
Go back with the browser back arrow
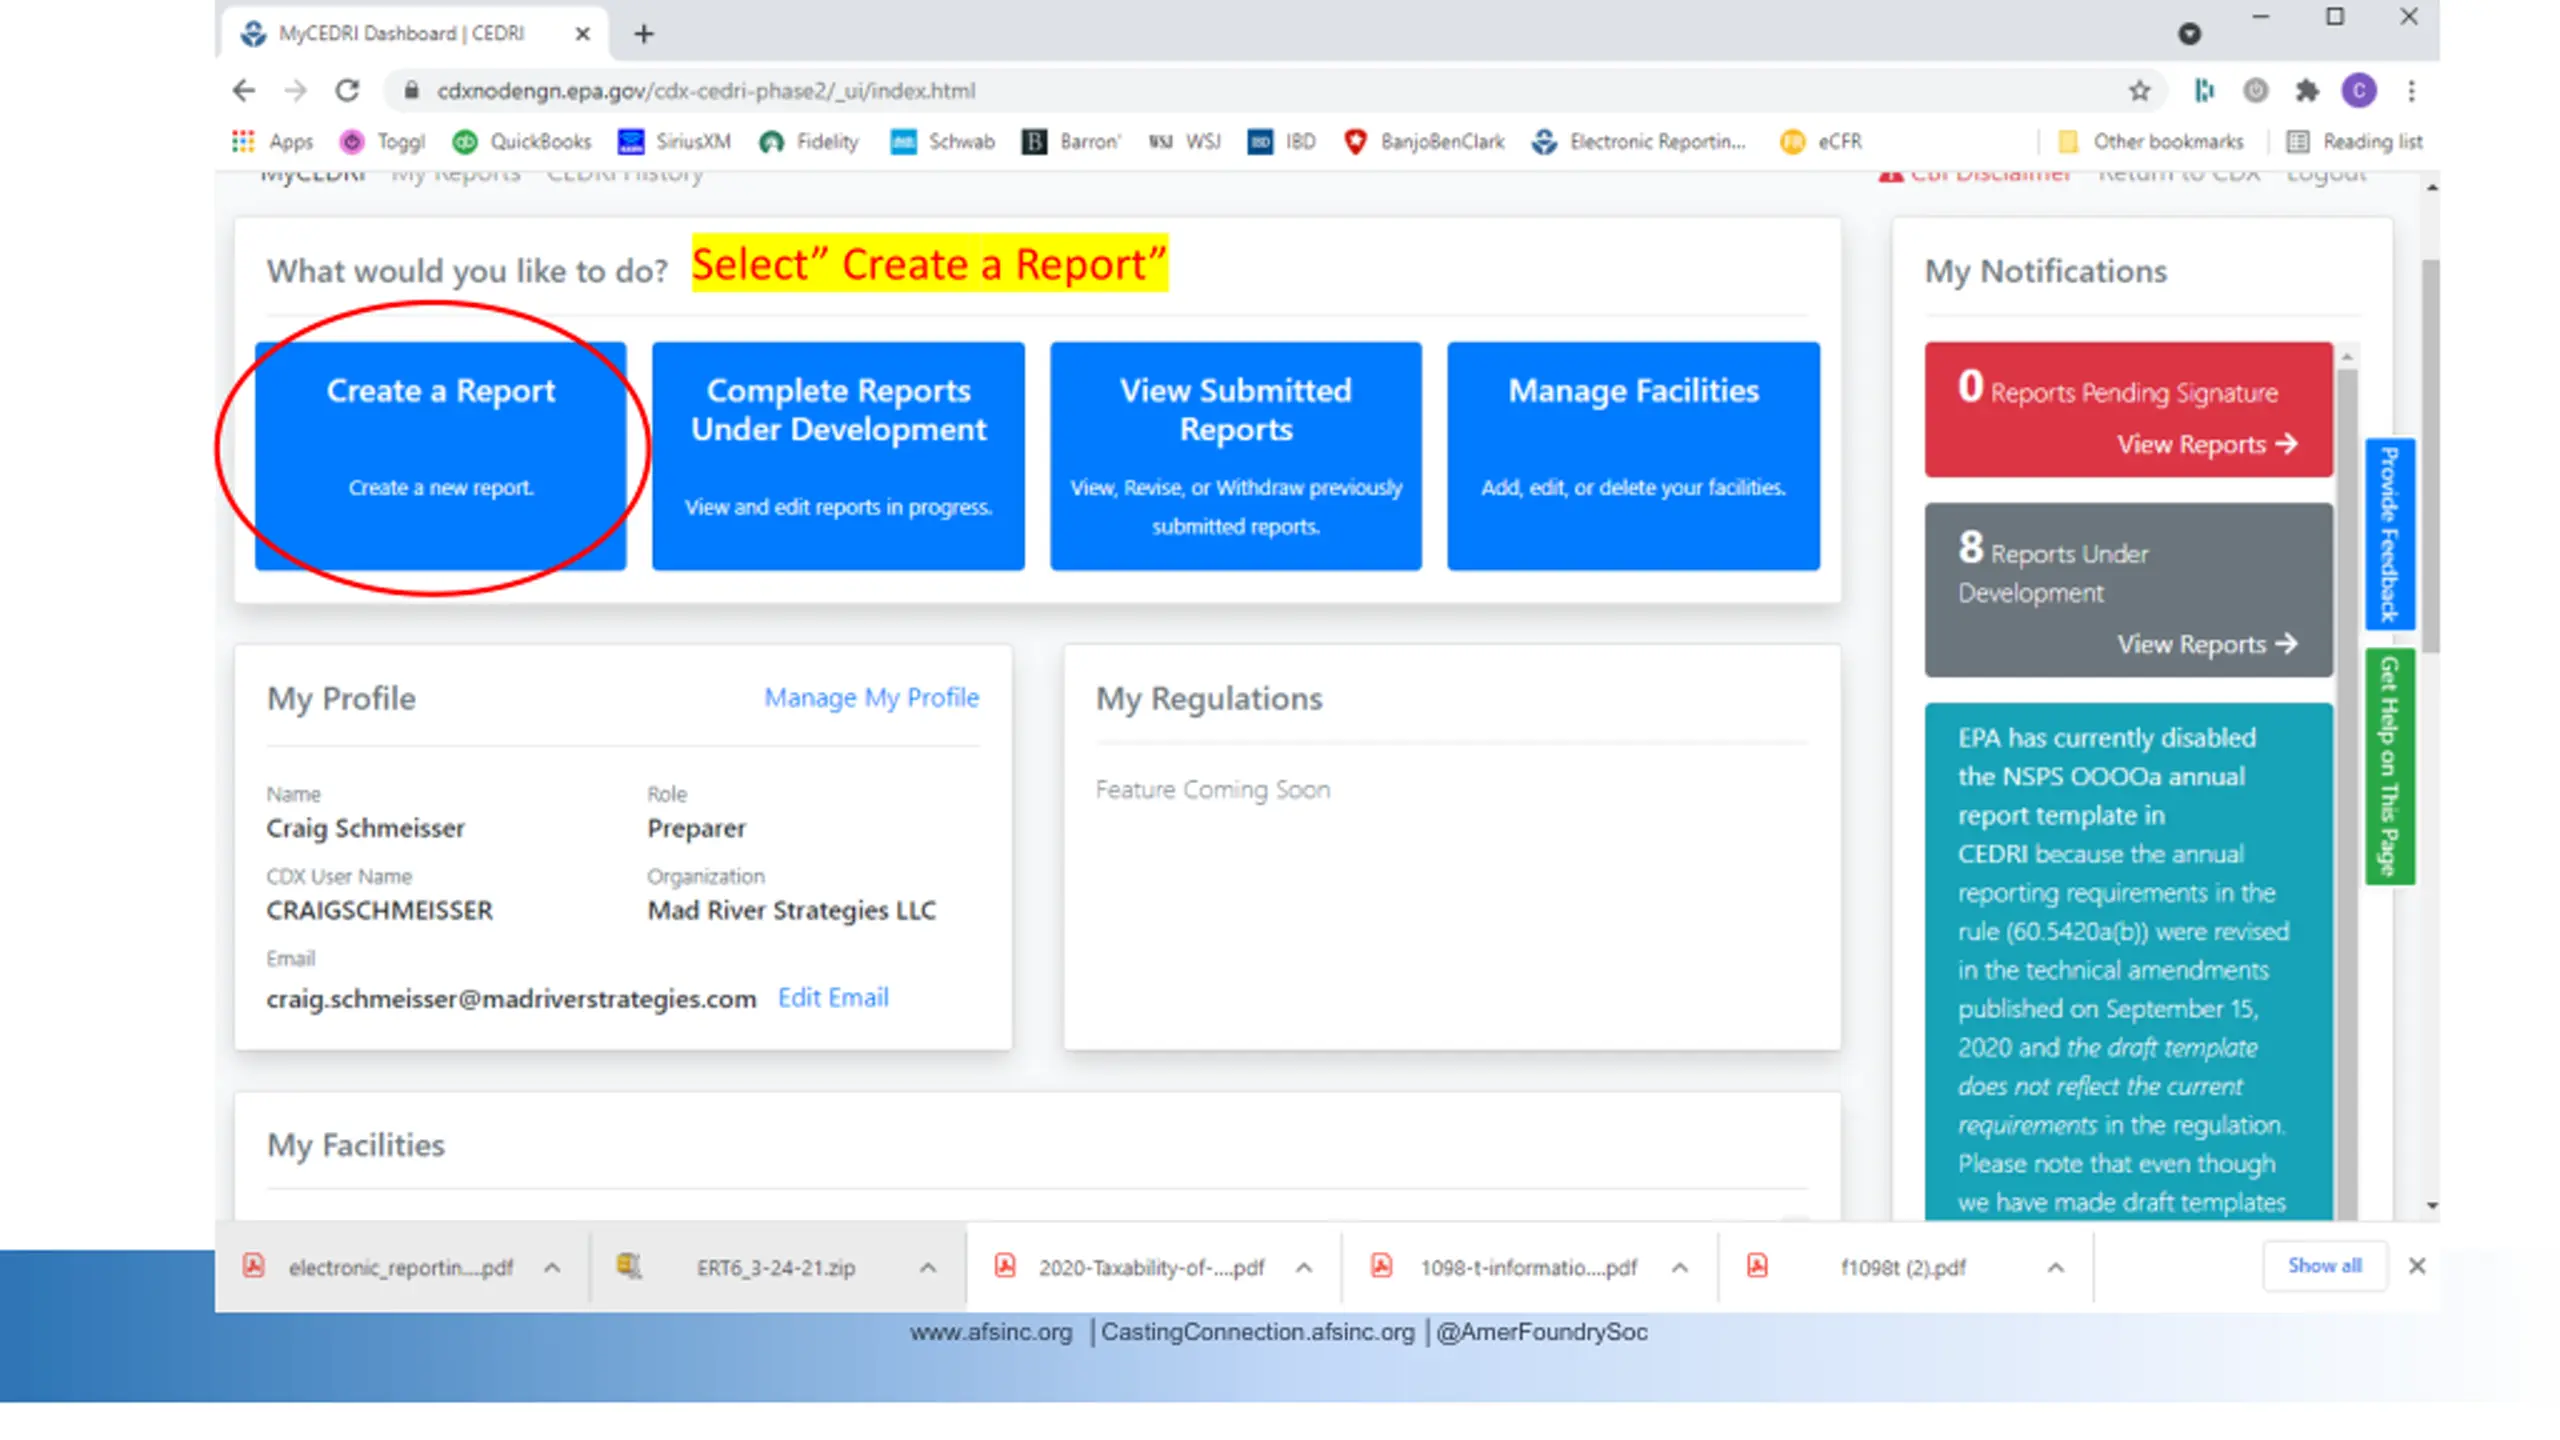pos(244,91)
